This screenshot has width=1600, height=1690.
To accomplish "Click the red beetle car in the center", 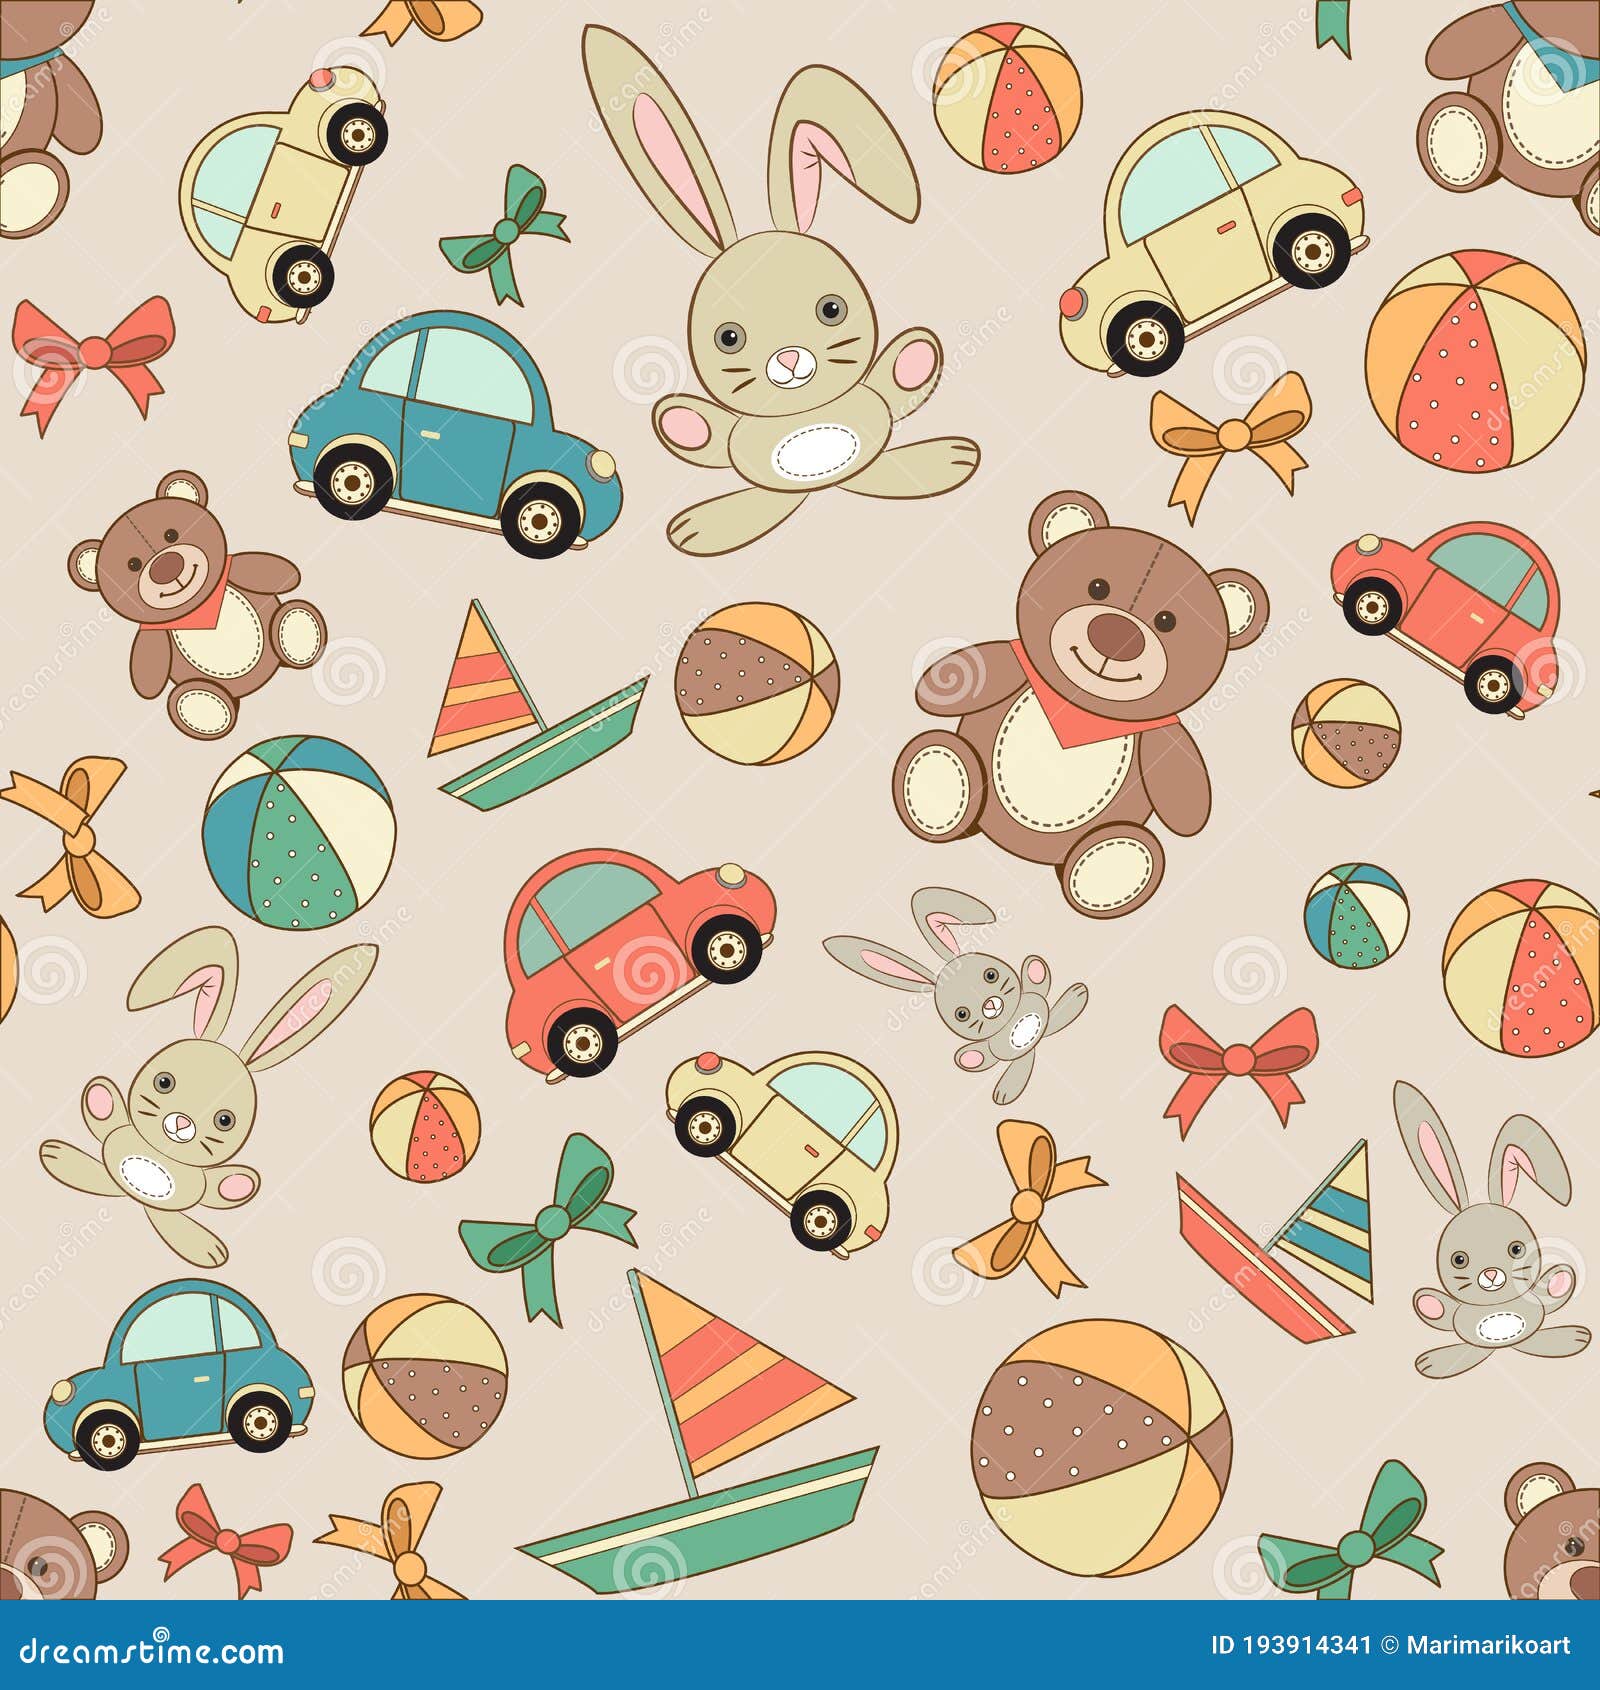I will pos(640,960).
